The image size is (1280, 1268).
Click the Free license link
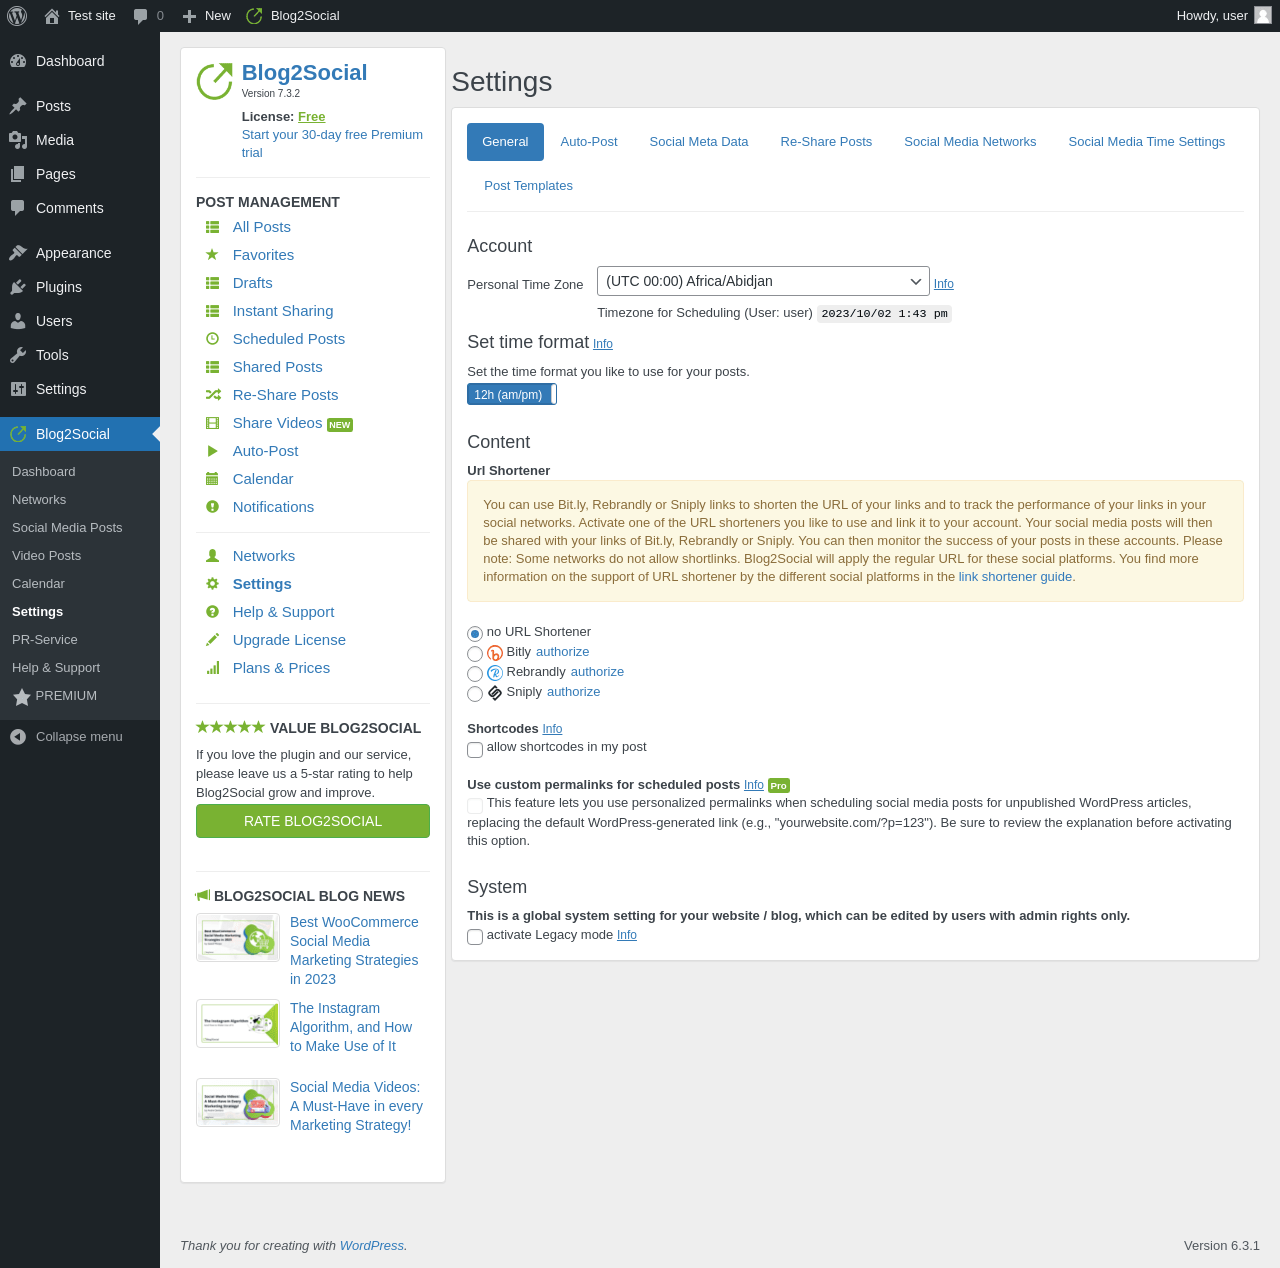click(x=312, y=117)
